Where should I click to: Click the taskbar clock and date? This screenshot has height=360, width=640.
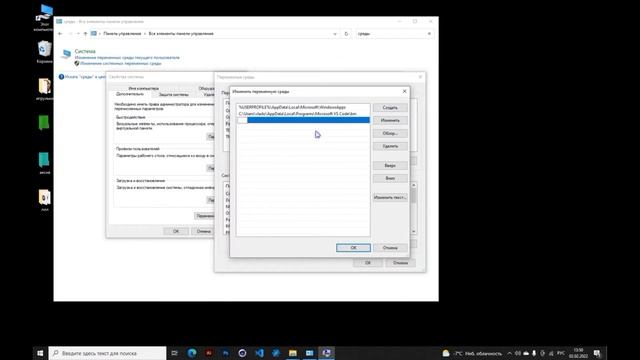(x=578, y=353)
